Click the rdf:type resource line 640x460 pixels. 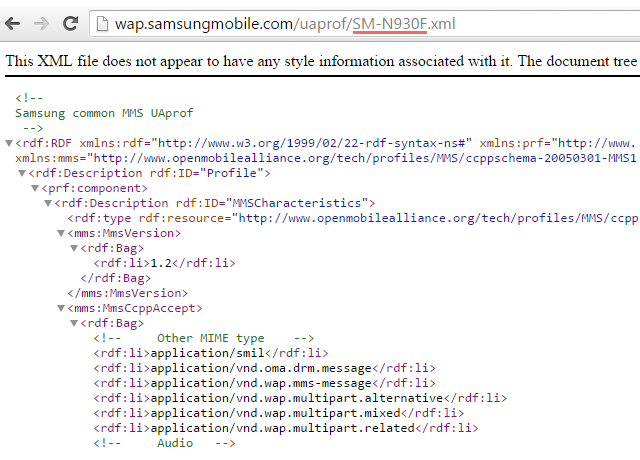click(x=350, y=218)
